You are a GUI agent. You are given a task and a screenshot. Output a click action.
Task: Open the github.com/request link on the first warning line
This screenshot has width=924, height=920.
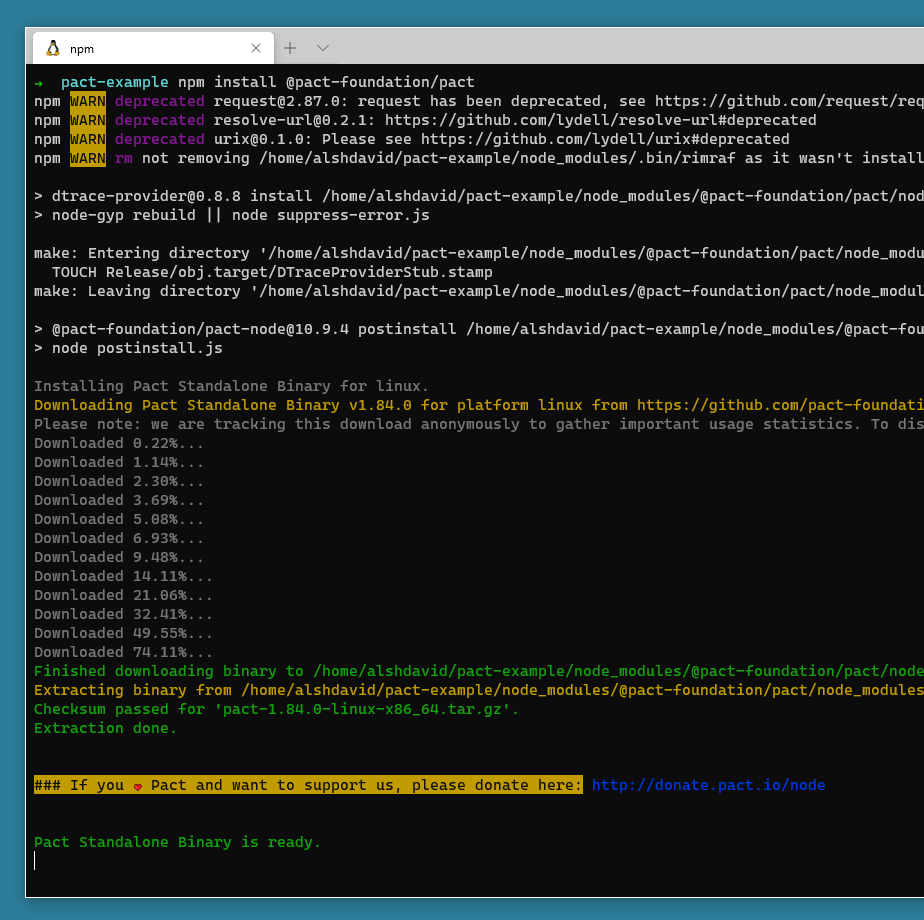pos(789,101)
